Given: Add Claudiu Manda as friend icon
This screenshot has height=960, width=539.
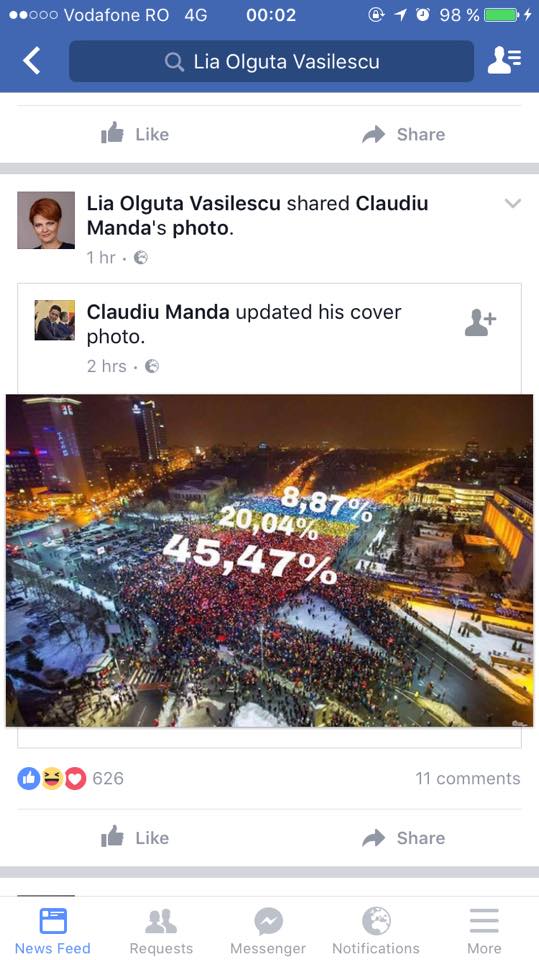Looking at the screenshot, I should 480,323.
